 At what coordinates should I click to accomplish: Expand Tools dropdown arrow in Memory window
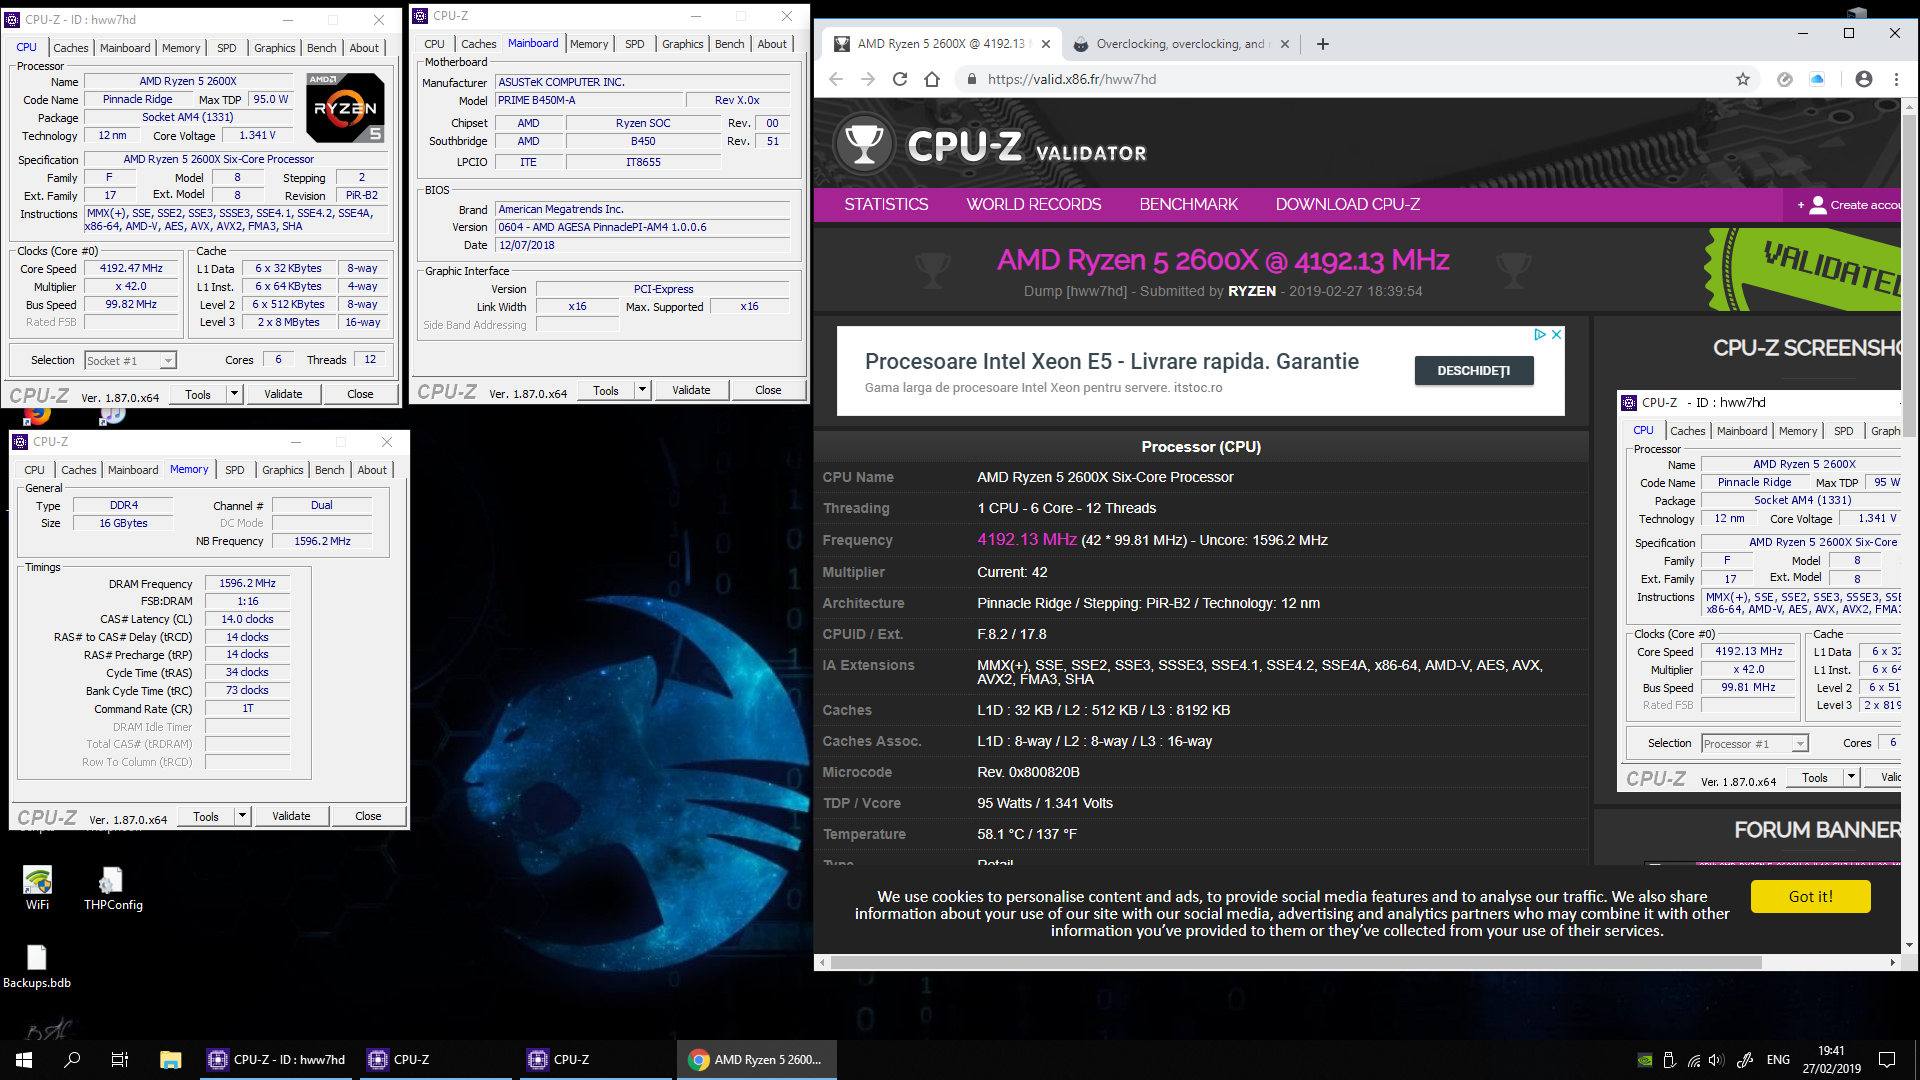click(242, 816)
